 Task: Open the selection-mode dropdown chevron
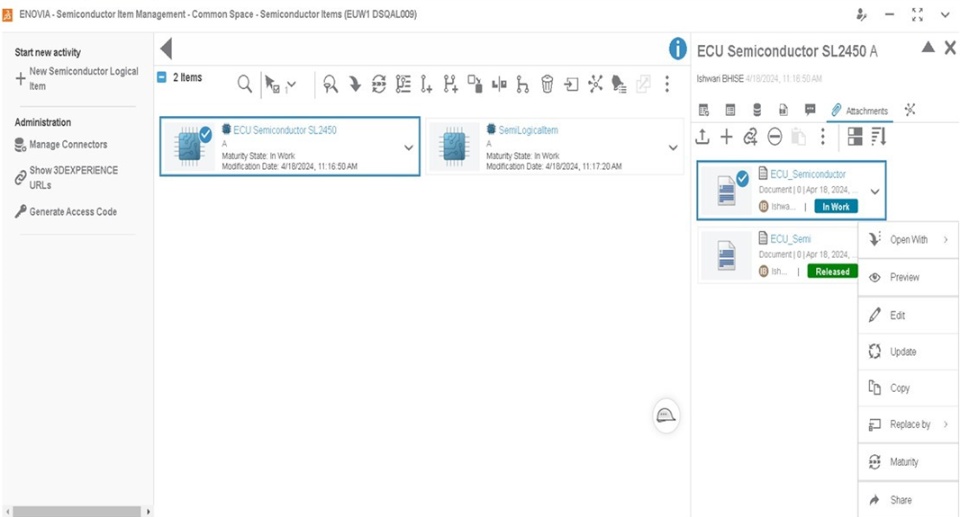(x=291, y=85)
